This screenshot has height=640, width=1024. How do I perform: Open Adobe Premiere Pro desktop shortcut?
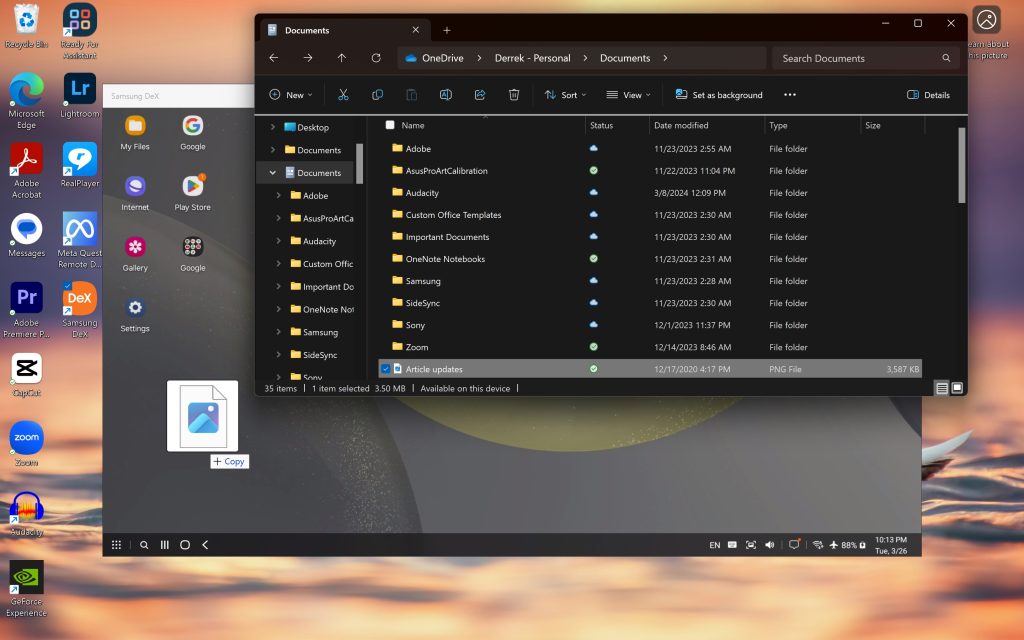coord(26,310)
